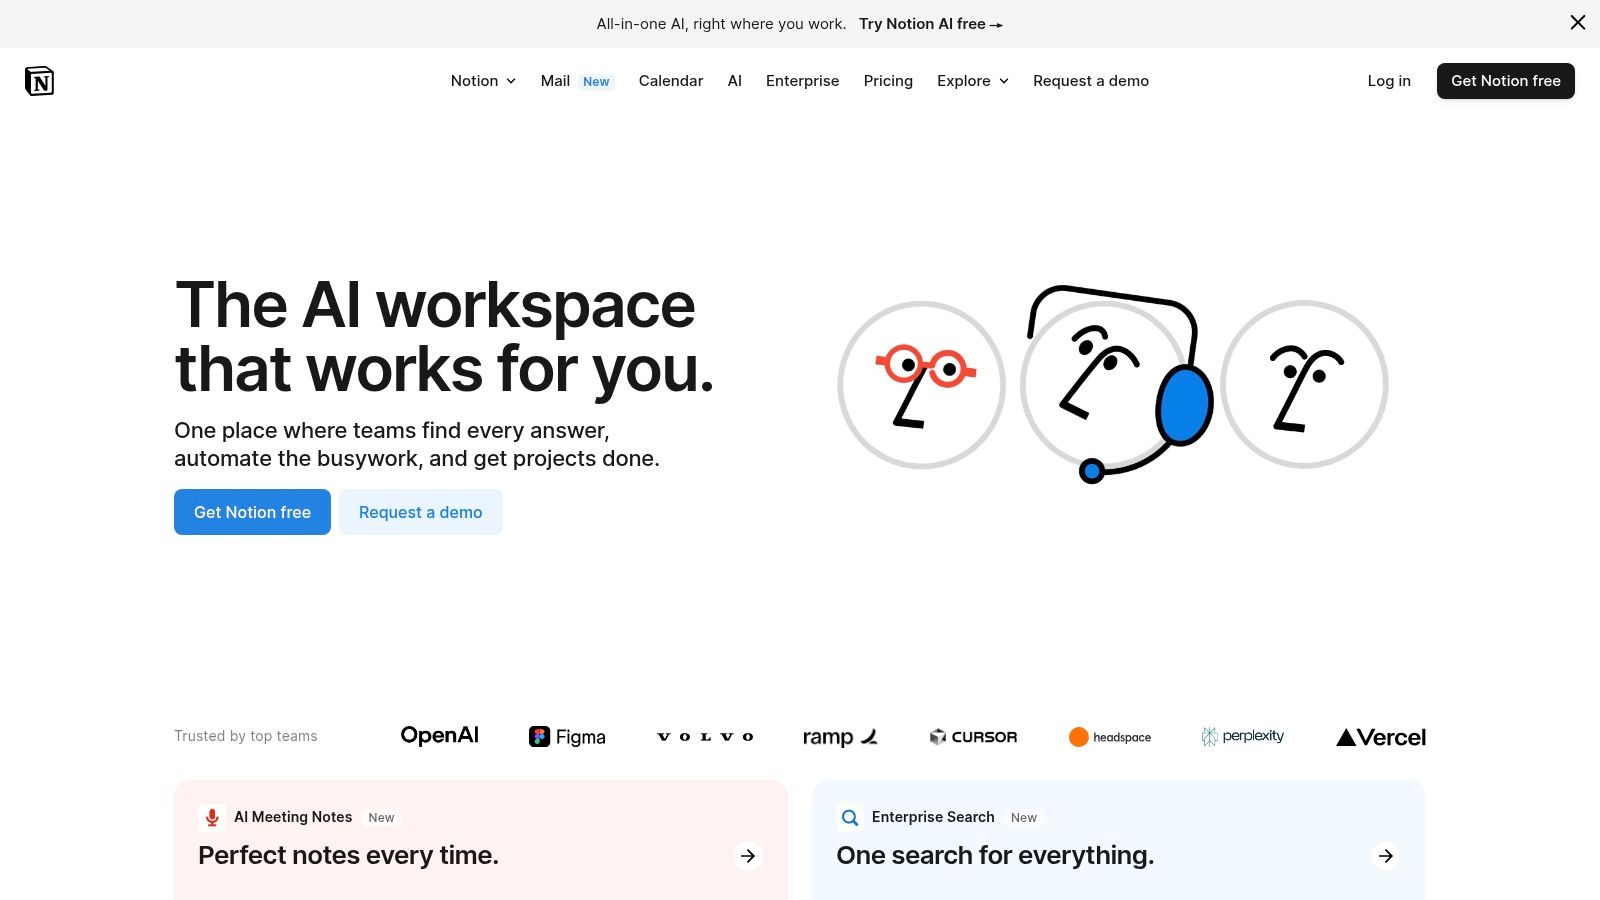Viewport: 1600px width, 900px height.
Task: Follow the Try Notion AI free link
Action: [929, 23]
